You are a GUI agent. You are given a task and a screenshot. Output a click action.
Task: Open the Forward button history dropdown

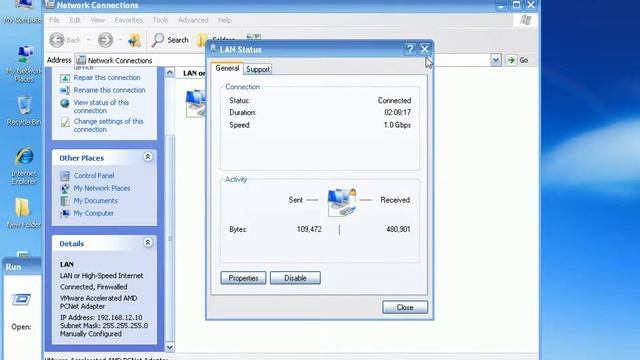[120, 40]
